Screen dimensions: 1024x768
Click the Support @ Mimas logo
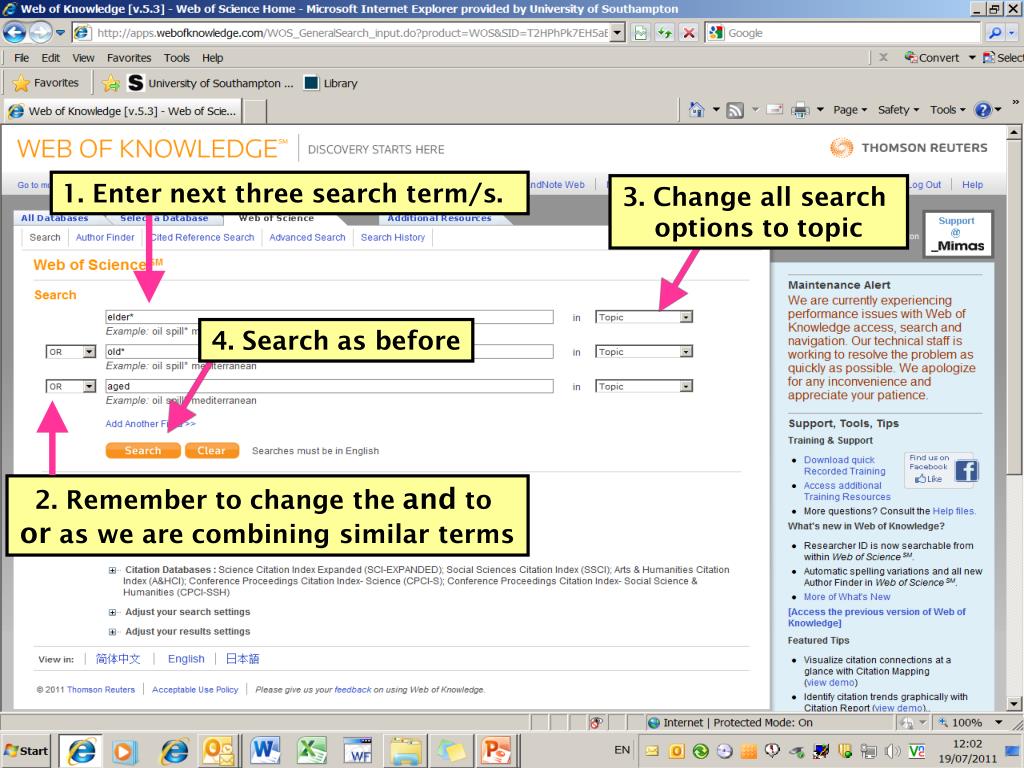pyautogui.click(x=957, y=234)
